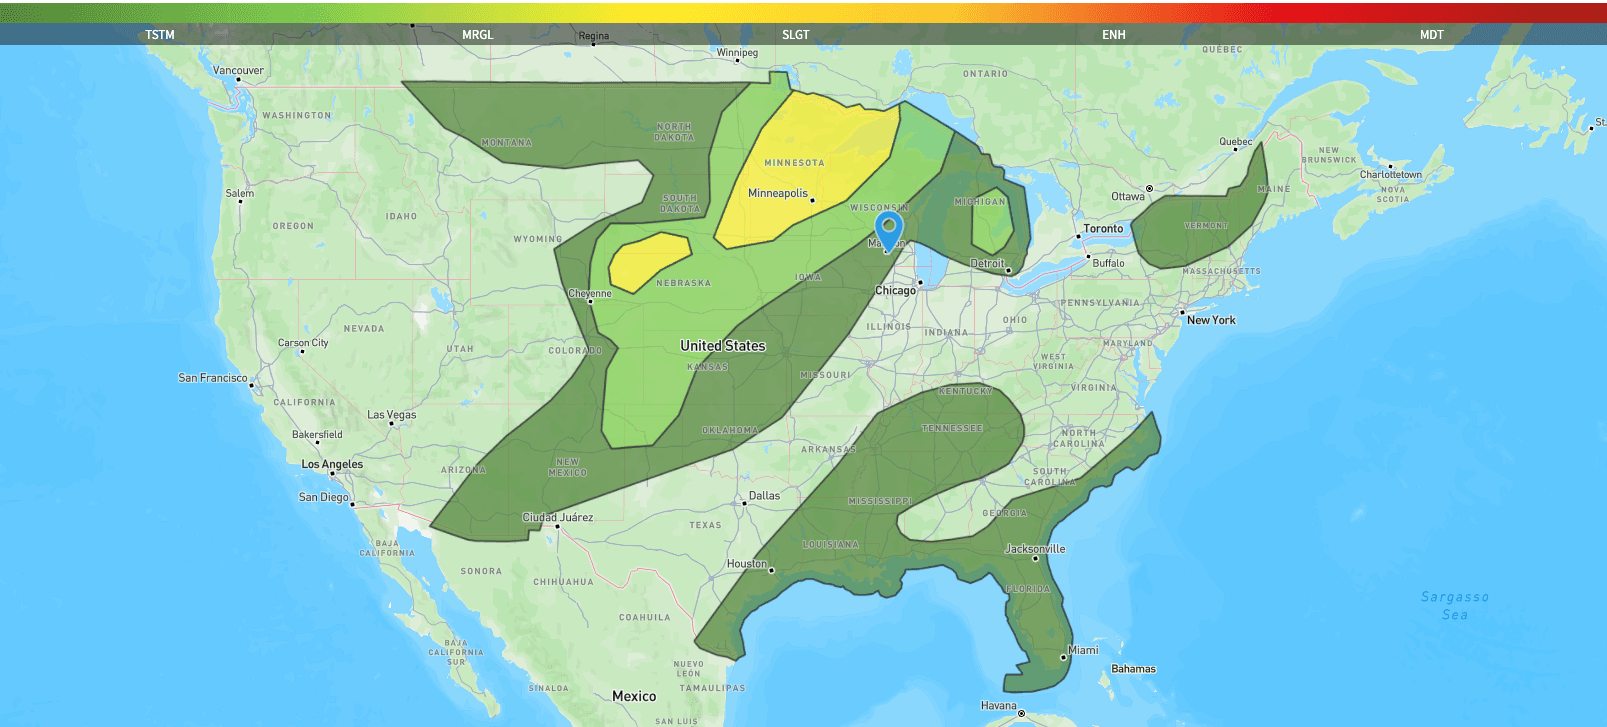Click the Winnipeg city label

pyautogui.click(x=737, y=53)
